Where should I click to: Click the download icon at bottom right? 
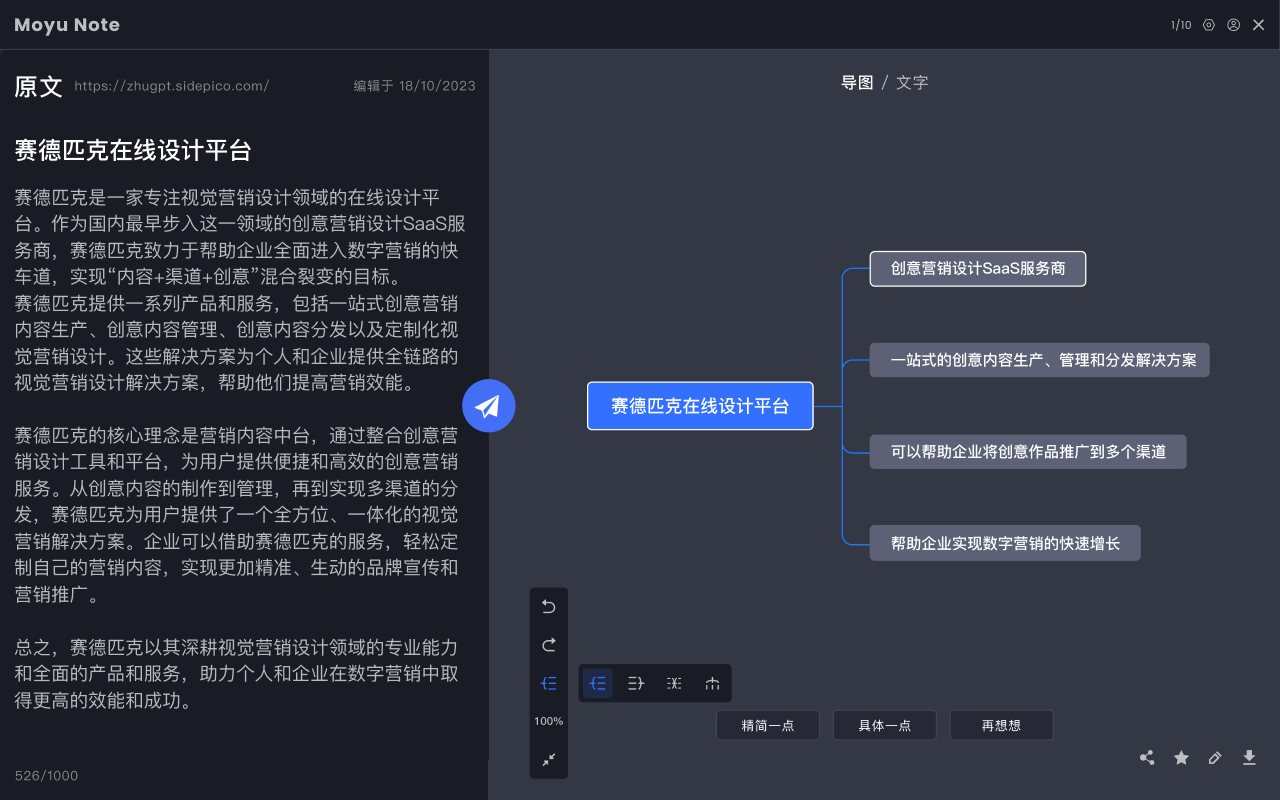pos(1249,757)
